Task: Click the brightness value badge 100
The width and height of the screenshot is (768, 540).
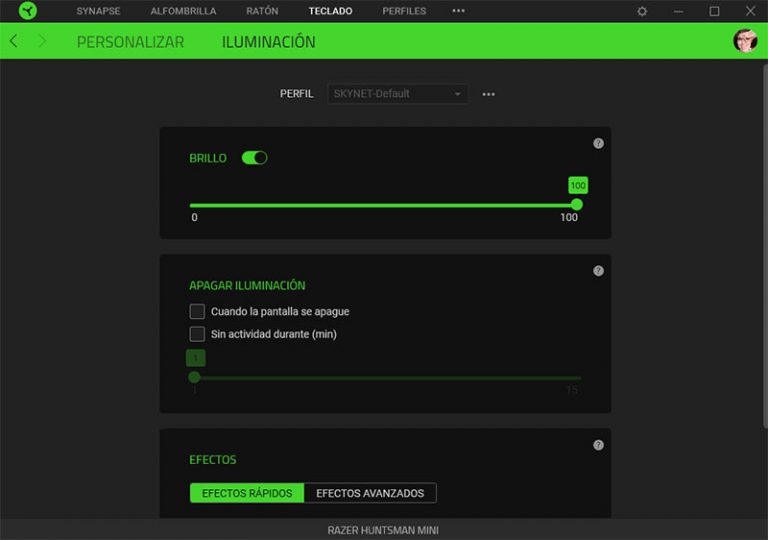Action: (578, 185)
